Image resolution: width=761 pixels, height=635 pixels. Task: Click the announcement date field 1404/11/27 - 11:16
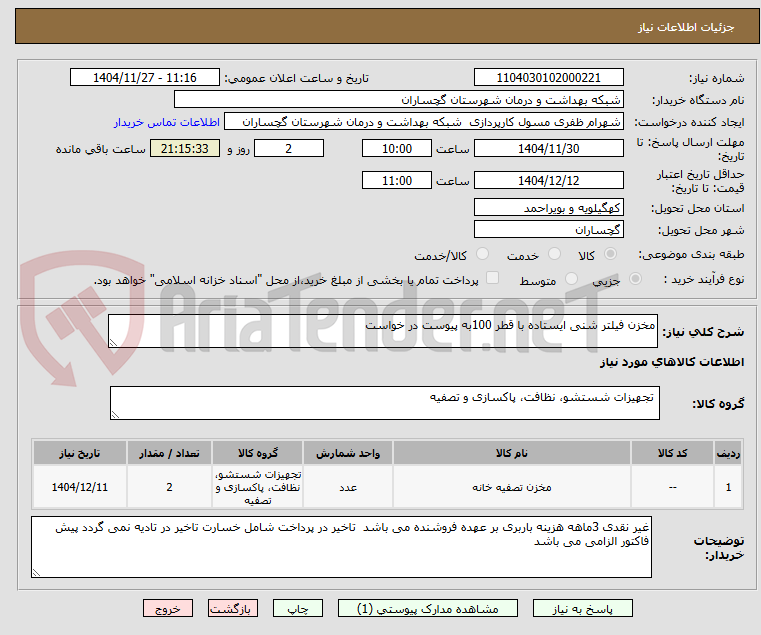click(x=145, y=78)
